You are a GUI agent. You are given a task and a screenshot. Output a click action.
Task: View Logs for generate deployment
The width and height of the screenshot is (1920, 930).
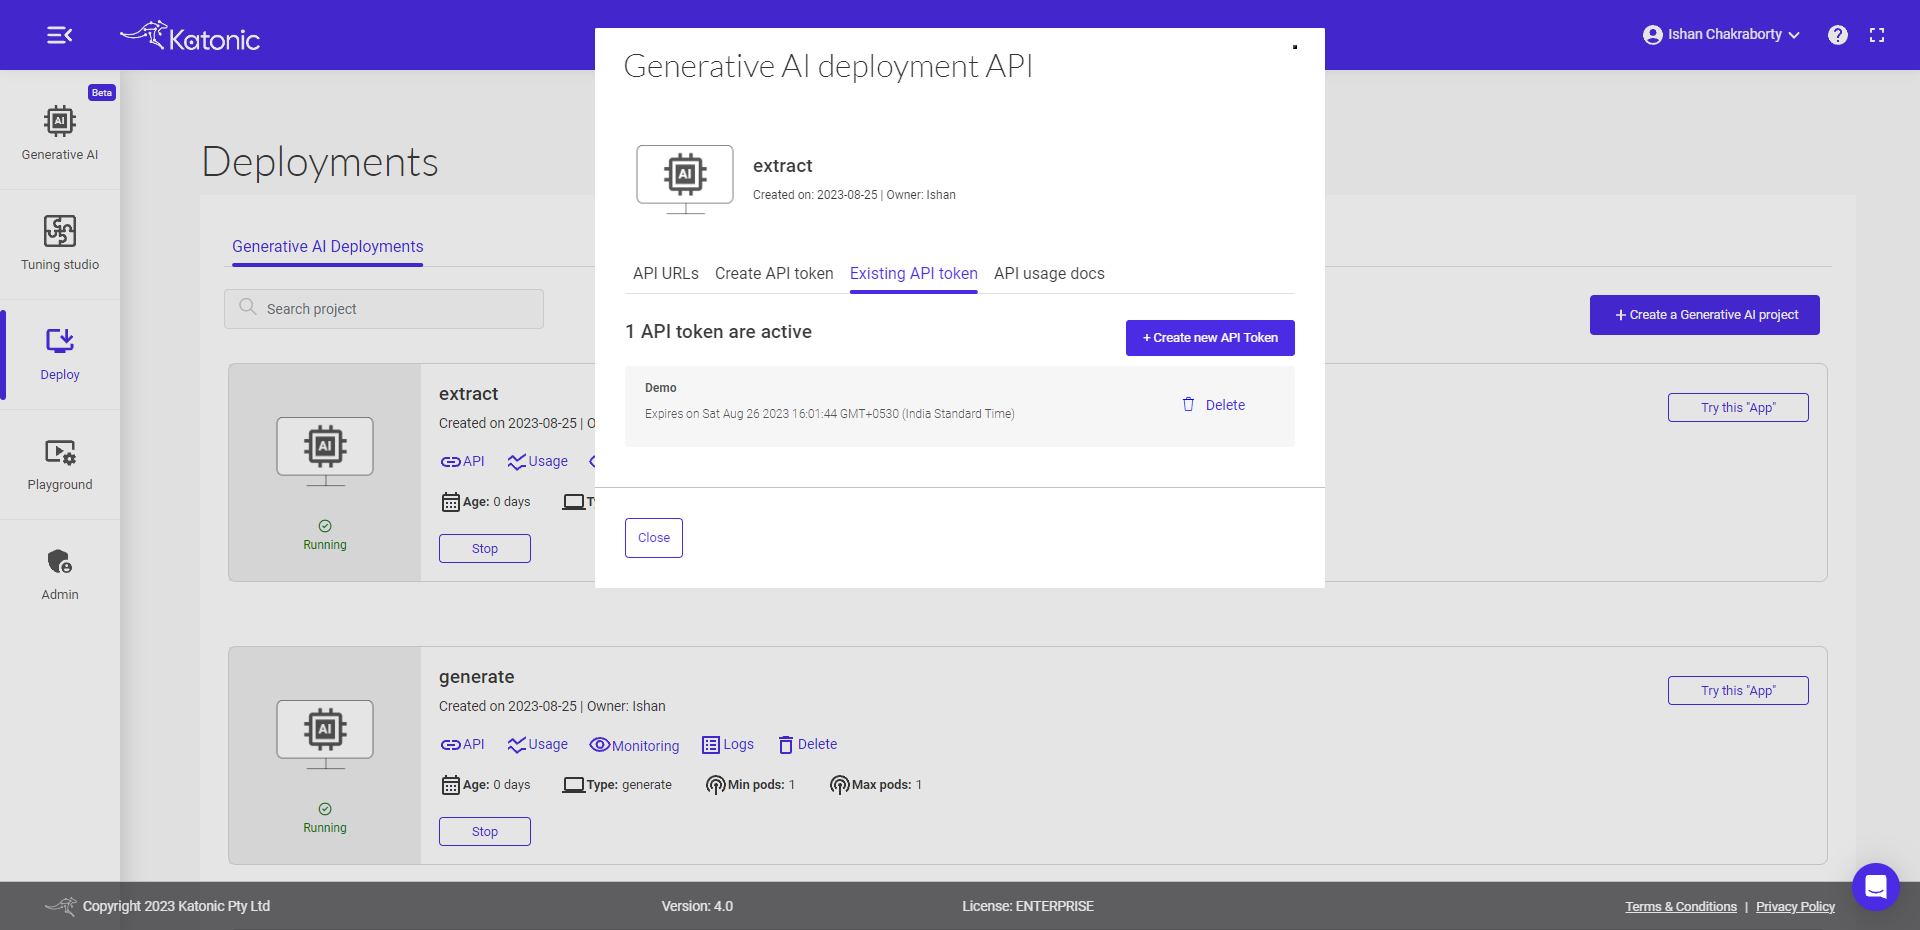pyautogui.click(x=728, y=744)
